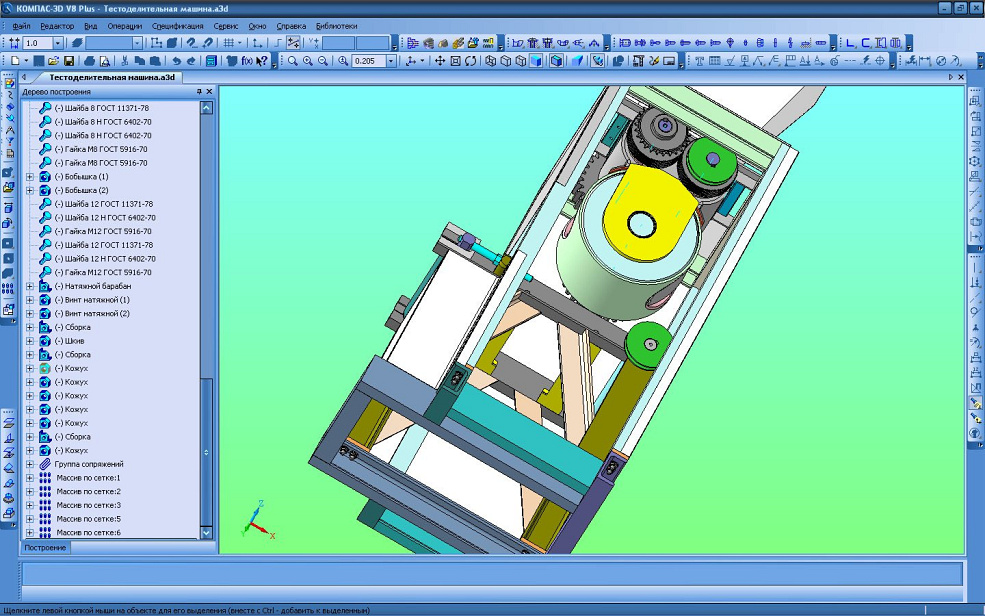Image resolution: width=985 pixels, height=616 pixels.
Task: Toggle the shaded display mode cube
Action: [536, 61]
